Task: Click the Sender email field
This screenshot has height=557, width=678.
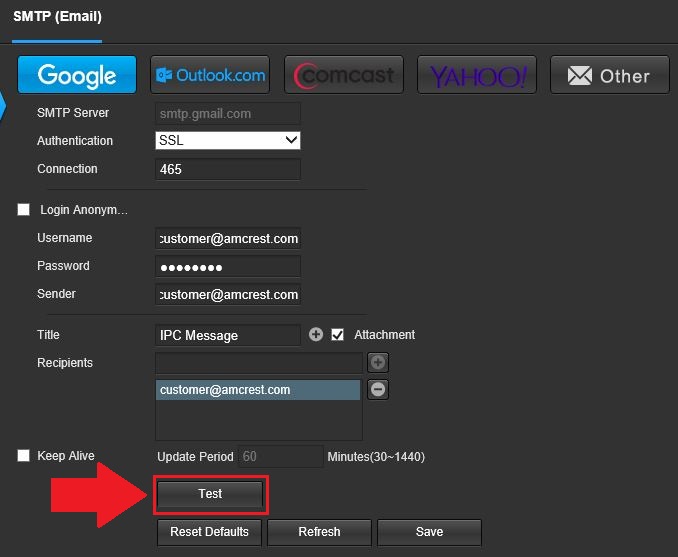Action: [x=228, y=295]
